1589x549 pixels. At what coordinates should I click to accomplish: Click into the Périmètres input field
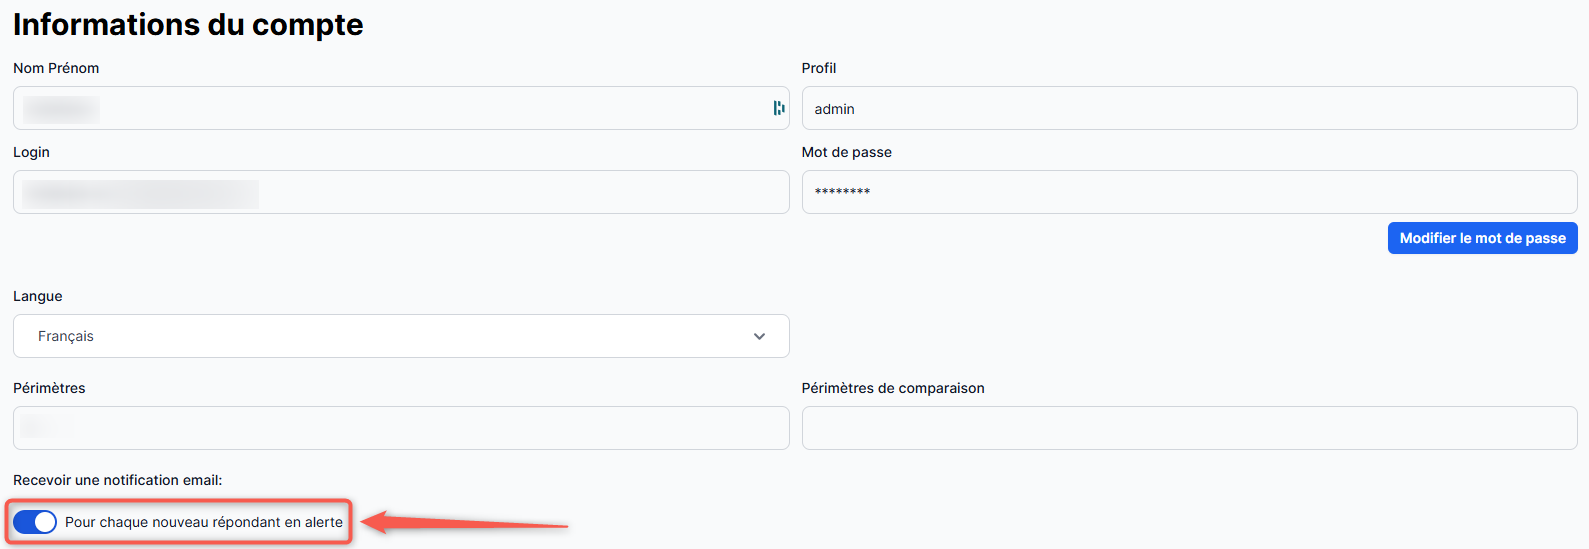point(400,428)
